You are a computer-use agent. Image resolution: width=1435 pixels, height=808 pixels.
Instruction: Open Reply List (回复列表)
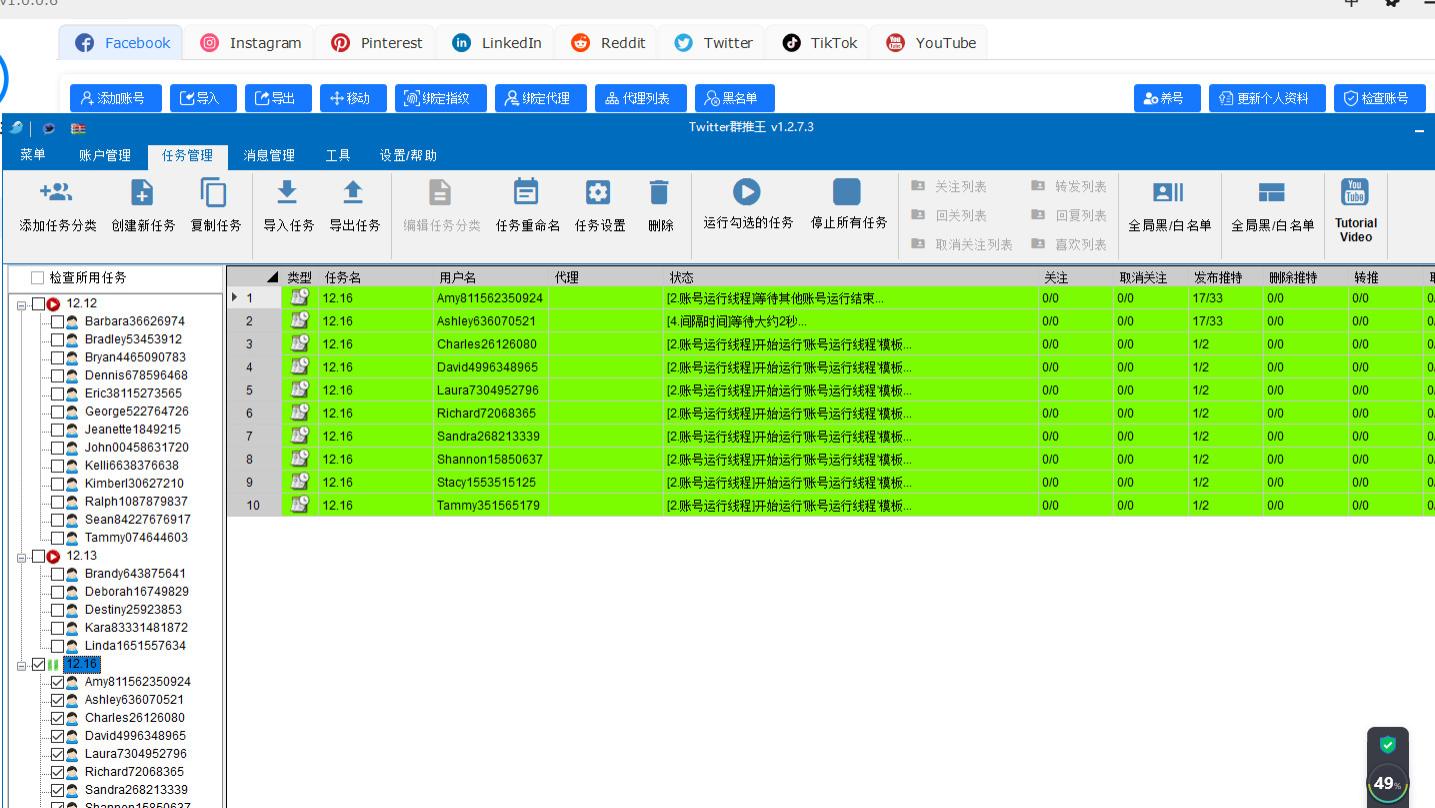click(1069, 215)
